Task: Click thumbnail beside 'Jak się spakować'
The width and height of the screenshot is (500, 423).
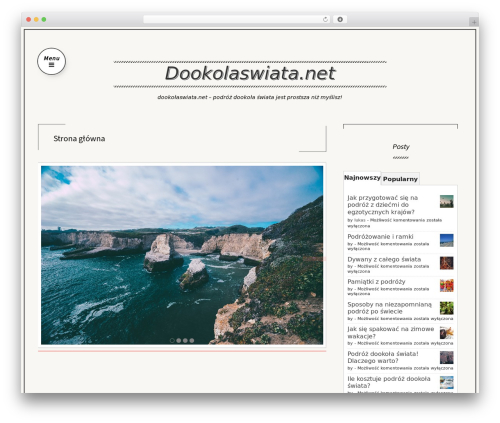Action: click(x=446, y=333)
